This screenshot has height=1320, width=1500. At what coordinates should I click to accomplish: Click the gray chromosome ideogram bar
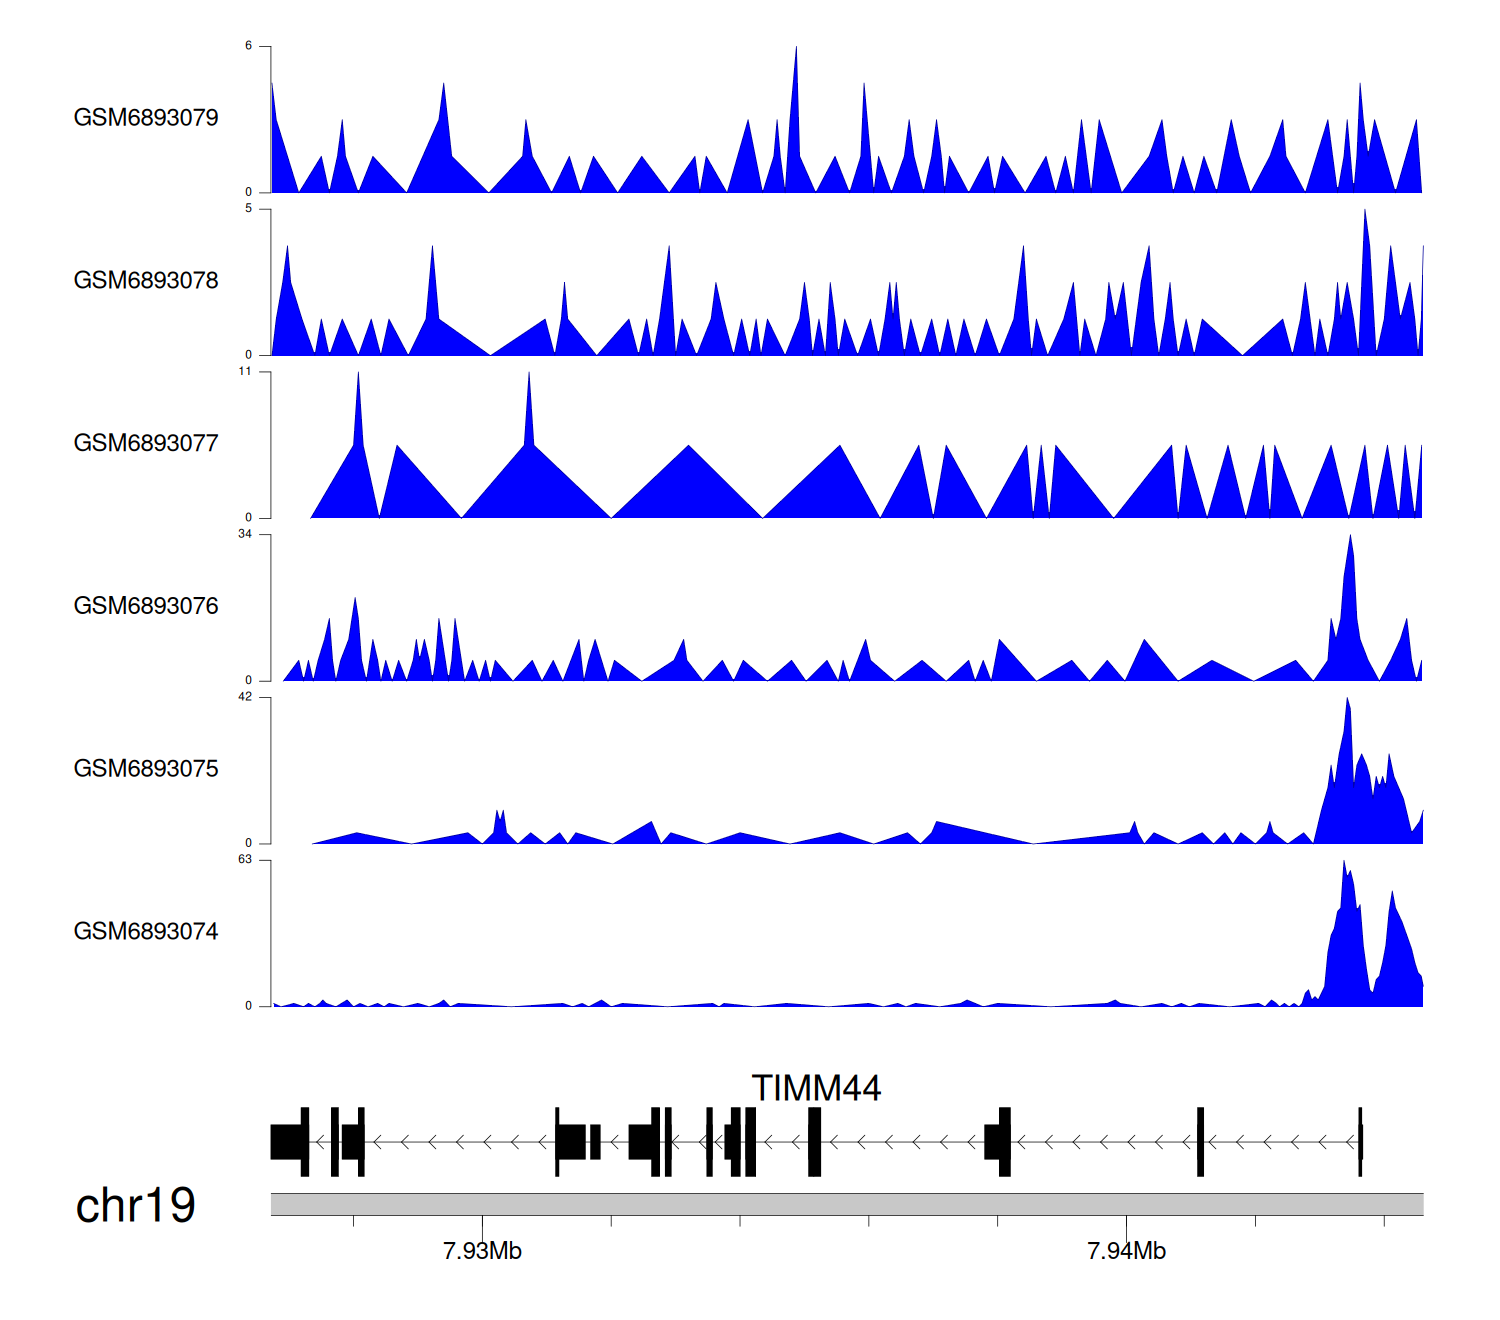tap(846, 1204)
